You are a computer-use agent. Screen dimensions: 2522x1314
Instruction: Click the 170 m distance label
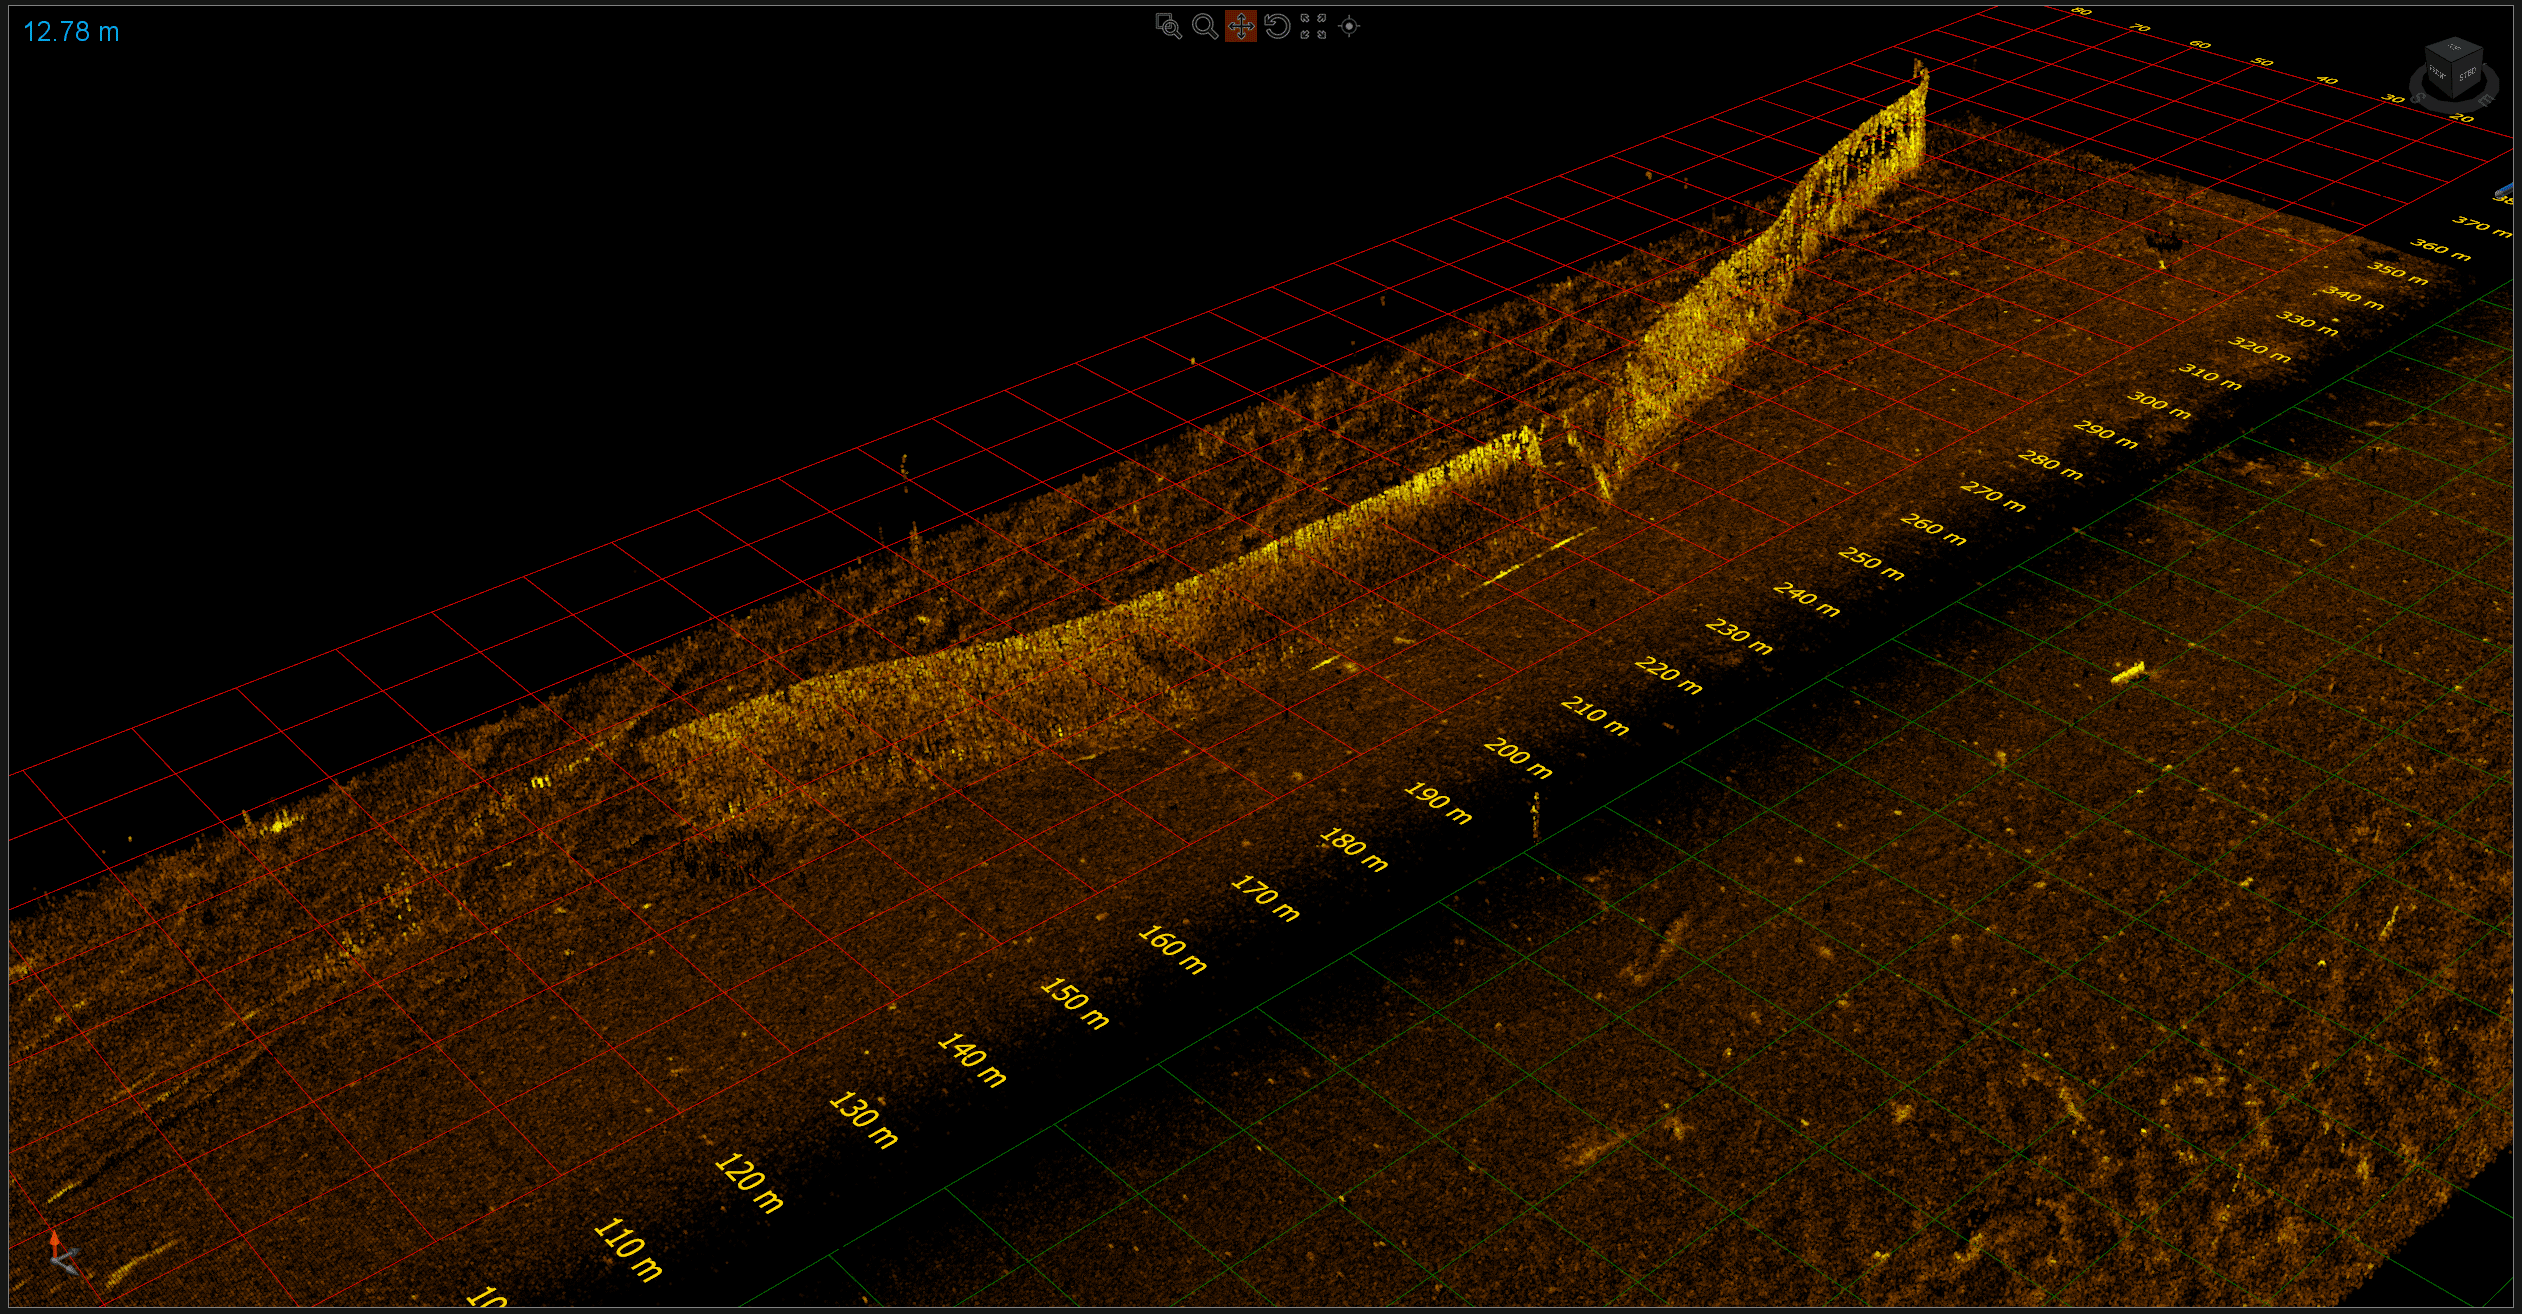coord(1265,898)
